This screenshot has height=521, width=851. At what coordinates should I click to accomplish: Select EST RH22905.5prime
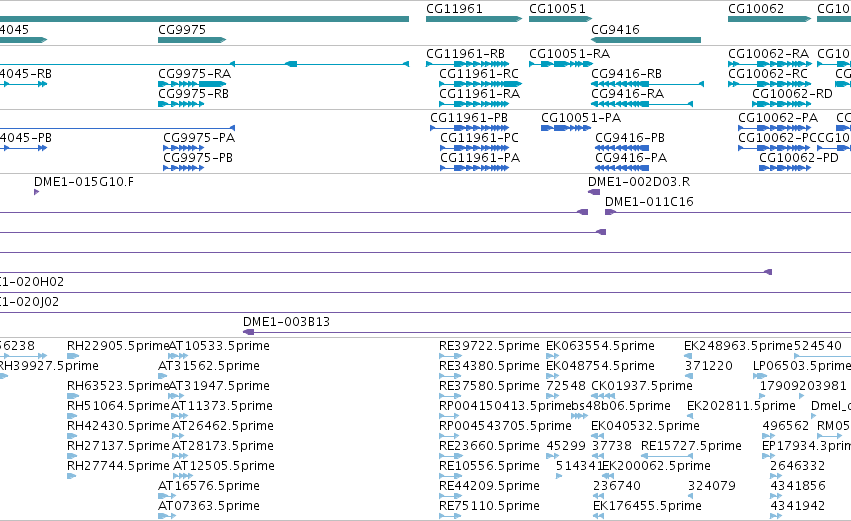[x=72, y=356]
